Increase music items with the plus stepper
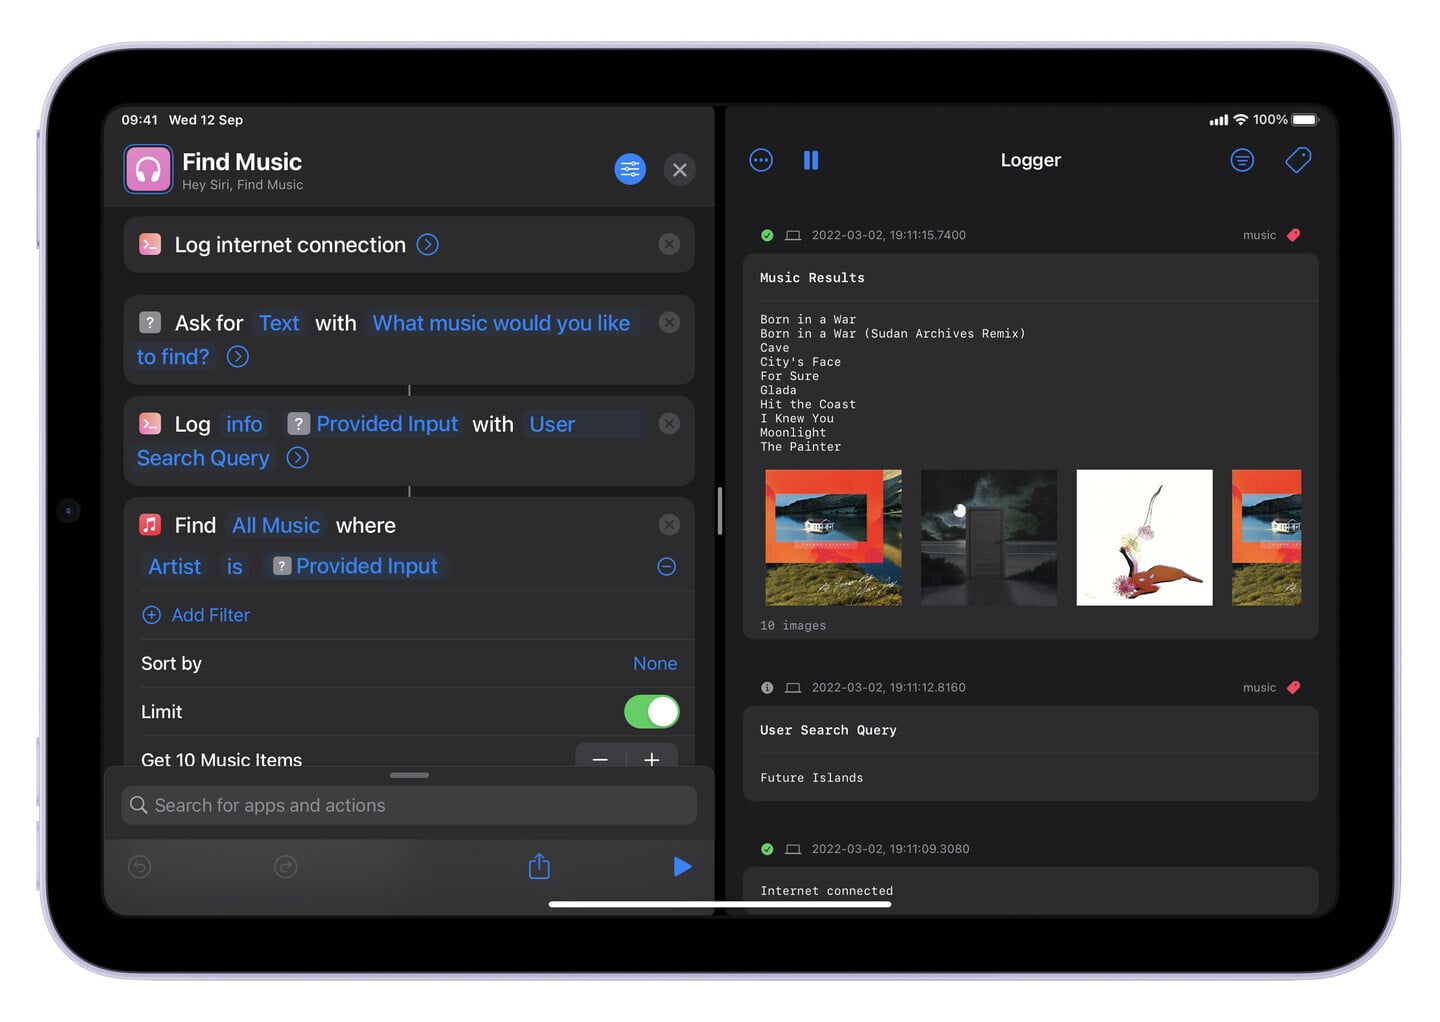 651,760
